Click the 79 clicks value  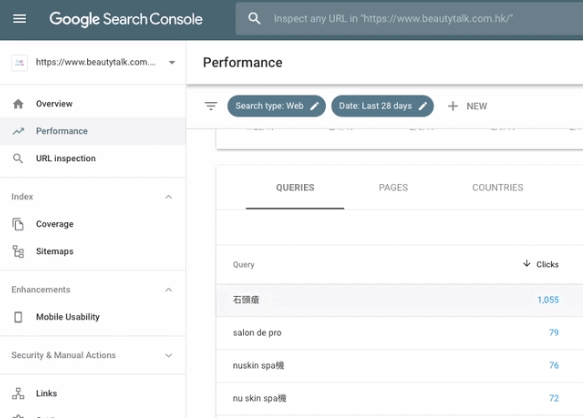554,332
